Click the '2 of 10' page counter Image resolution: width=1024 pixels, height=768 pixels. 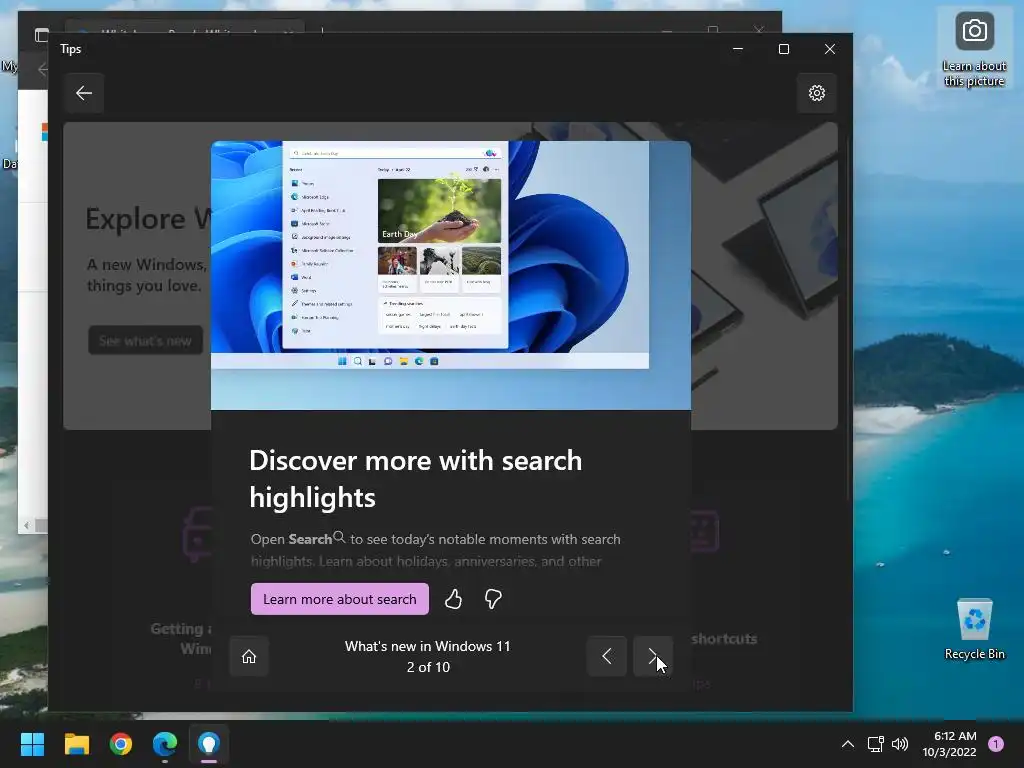point(428,667)
